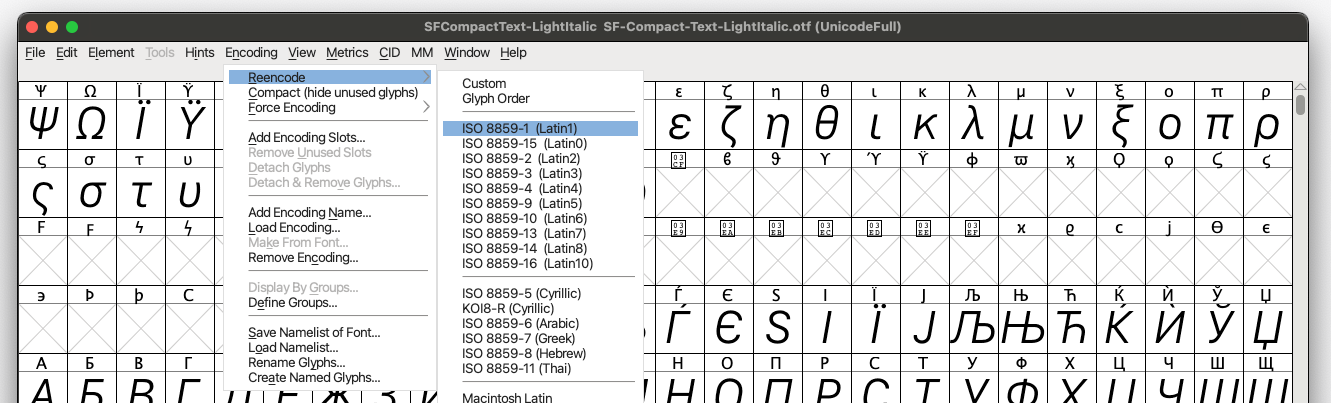Viewport: 1331px width, 403px height.
Task: Expand the Reencode submenu arrow
Action: tap(427, 77)
